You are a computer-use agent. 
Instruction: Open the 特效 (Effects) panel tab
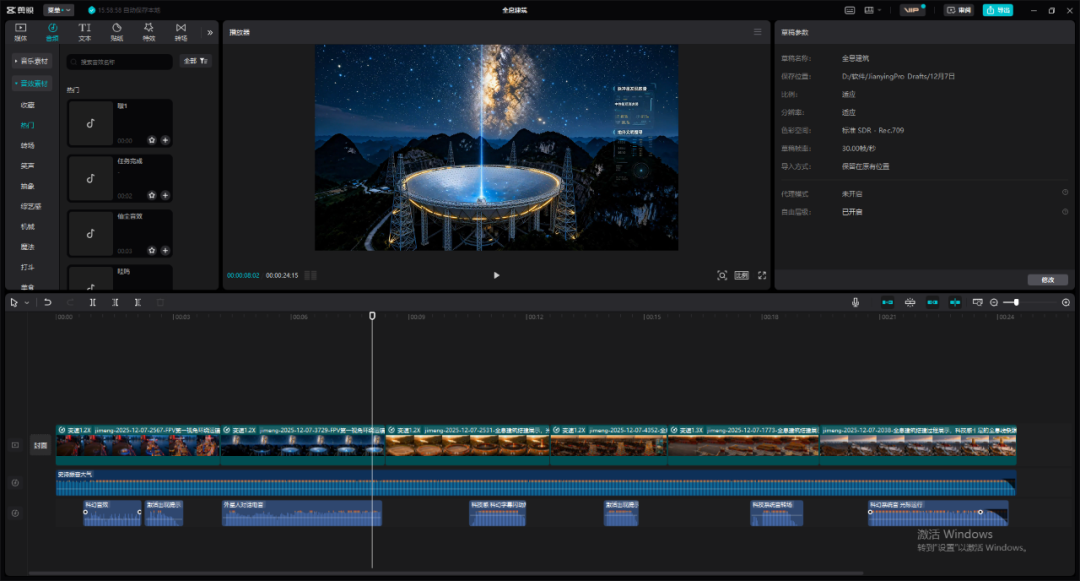click(x=148, y=31)
